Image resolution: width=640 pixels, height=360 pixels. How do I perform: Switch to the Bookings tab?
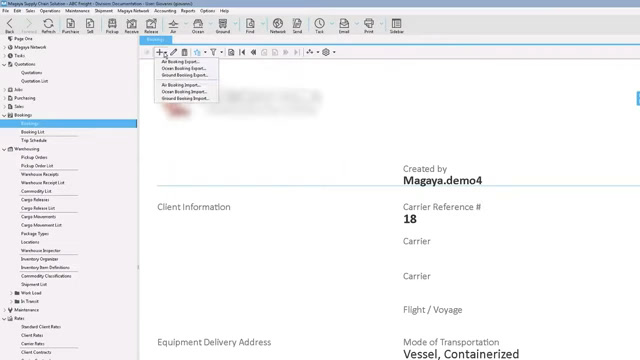156,40
